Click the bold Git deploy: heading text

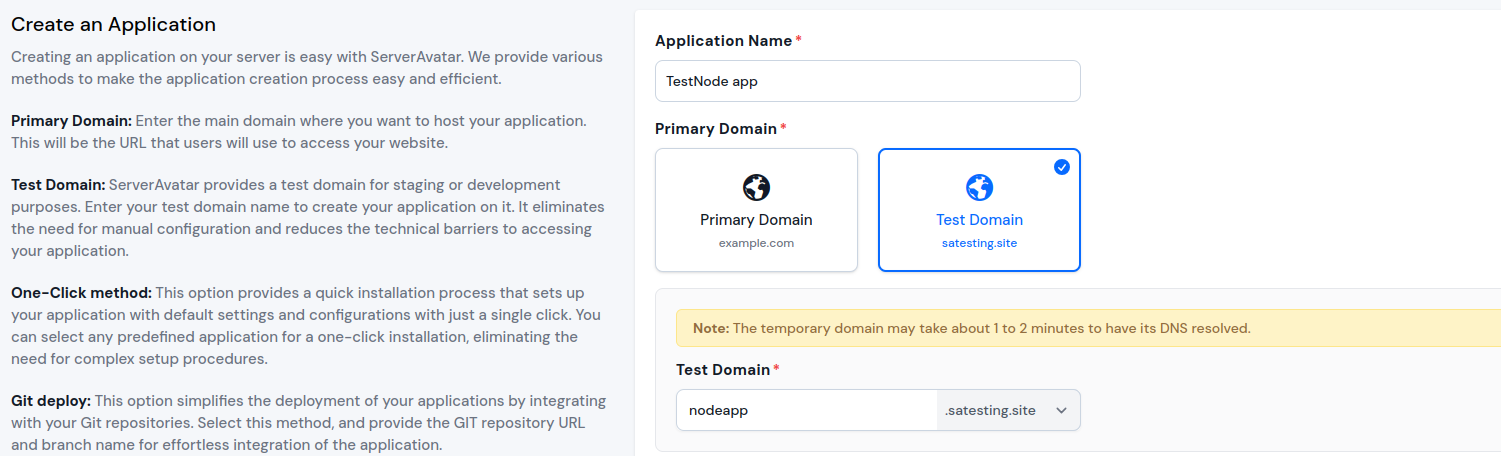pyautogui.click(x=50, y=401)
